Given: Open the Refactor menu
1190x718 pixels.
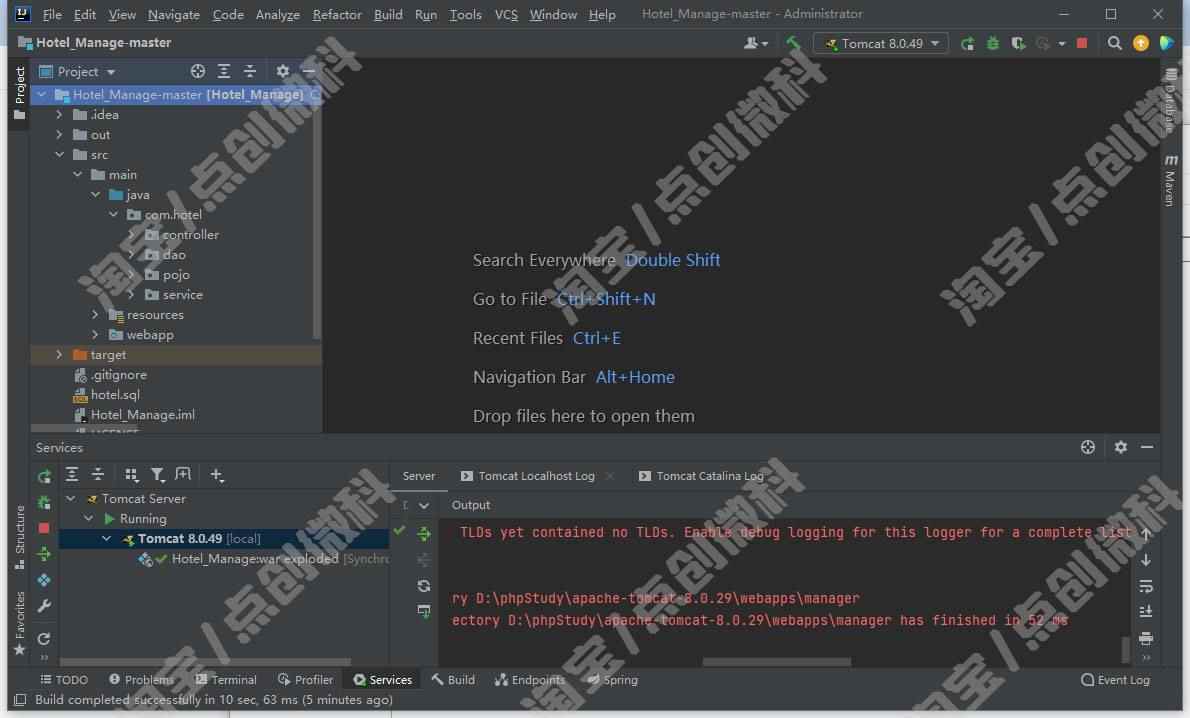Looking at the screenshot, I should (337, 14).
